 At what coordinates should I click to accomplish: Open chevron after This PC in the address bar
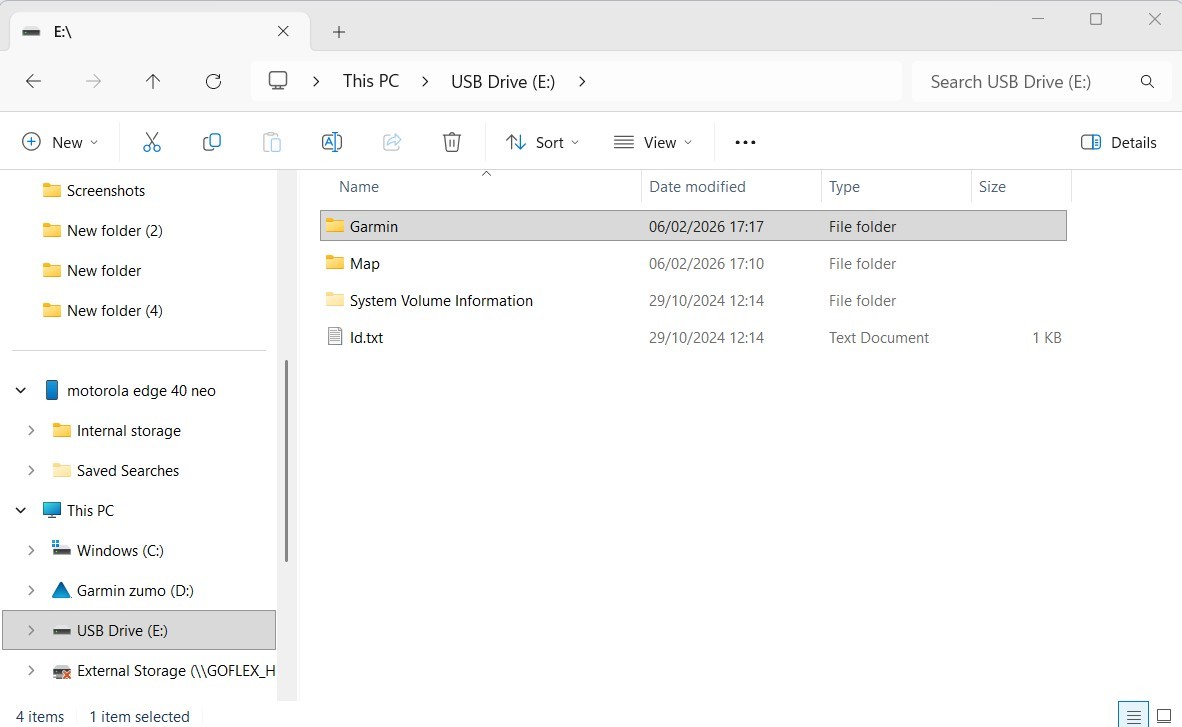425,81
